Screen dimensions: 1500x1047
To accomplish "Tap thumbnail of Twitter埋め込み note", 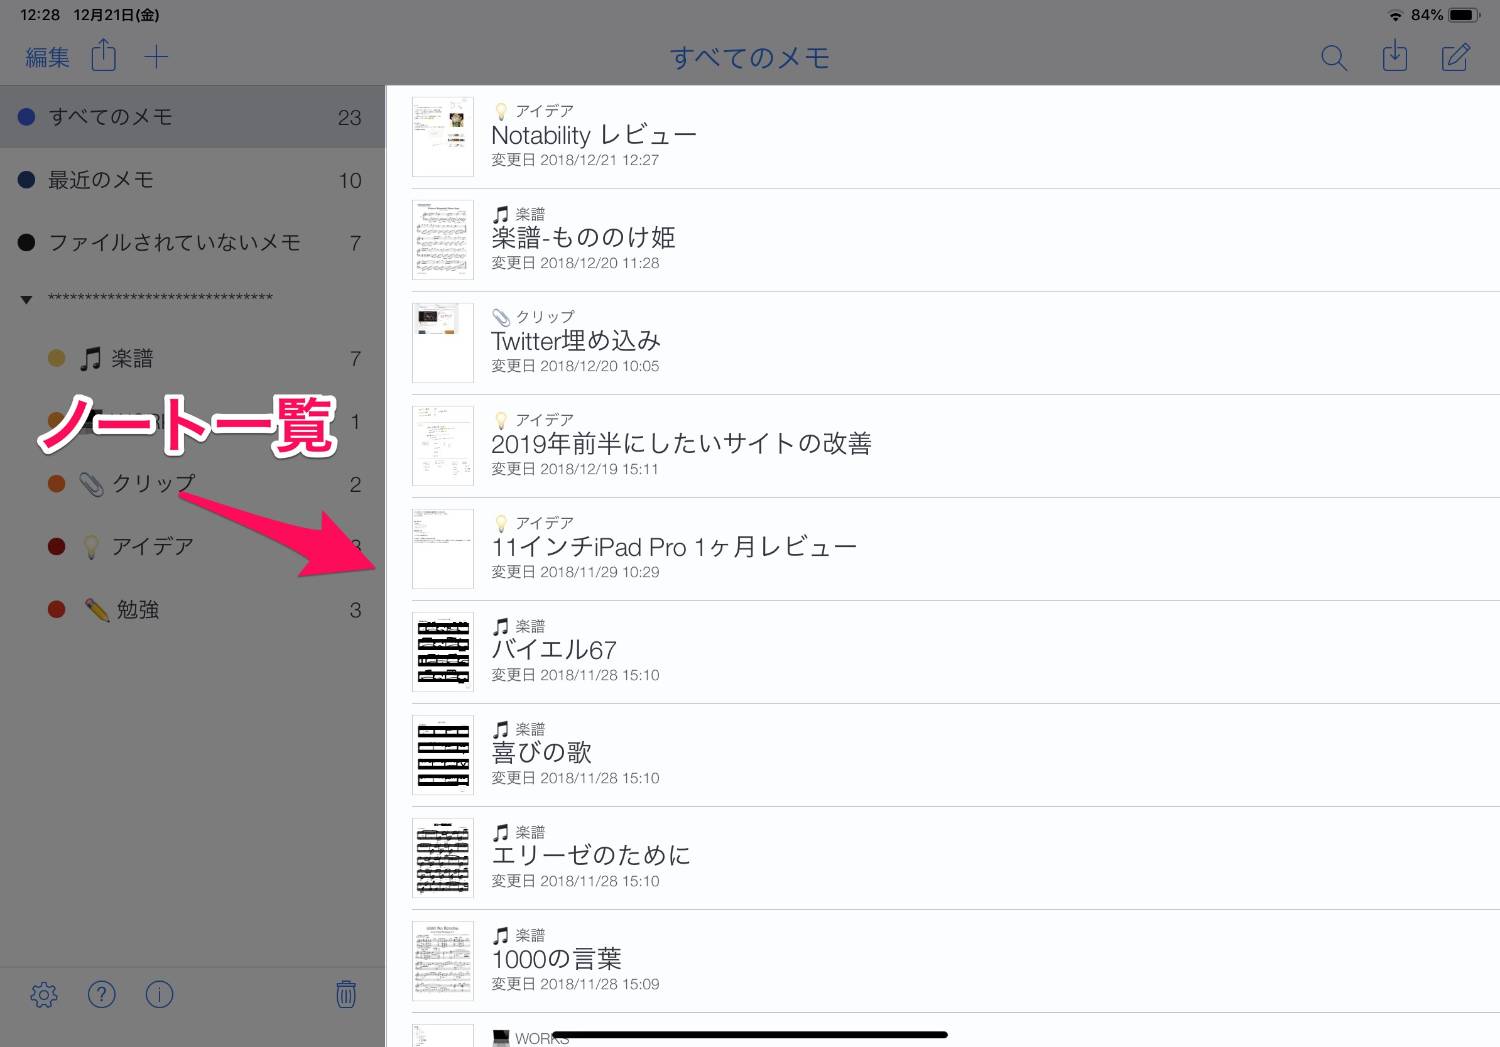I will coord(443,343).
